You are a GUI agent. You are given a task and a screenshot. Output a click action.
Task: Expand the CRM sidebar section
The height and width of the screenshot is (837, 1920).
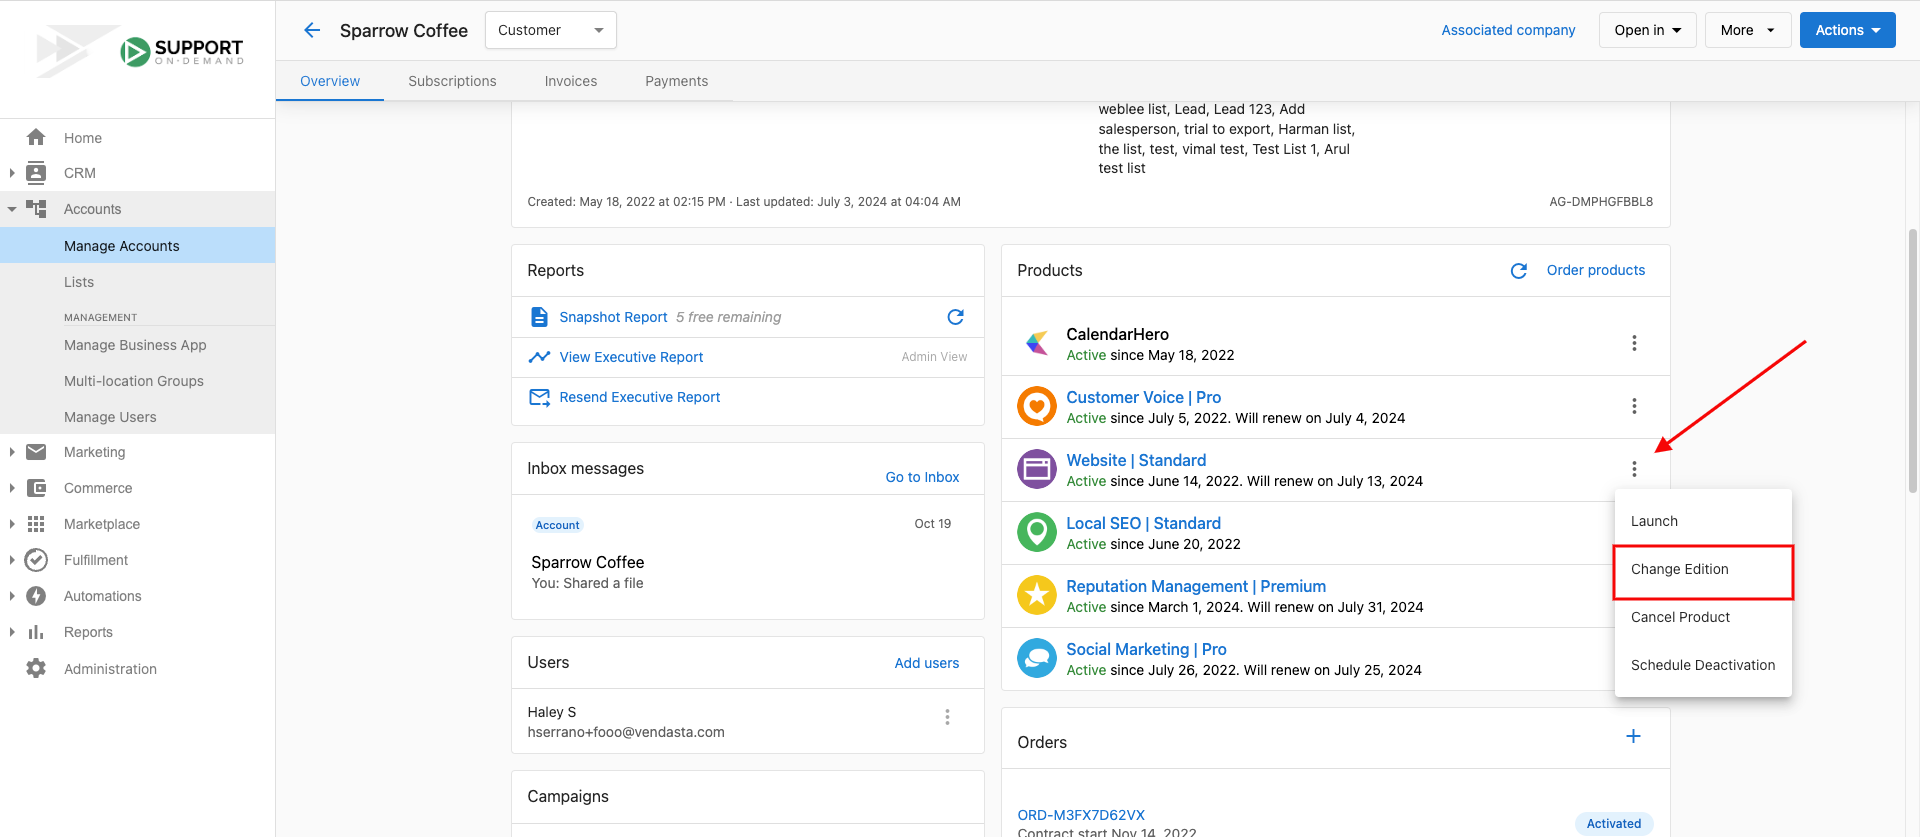pos(12,173)
